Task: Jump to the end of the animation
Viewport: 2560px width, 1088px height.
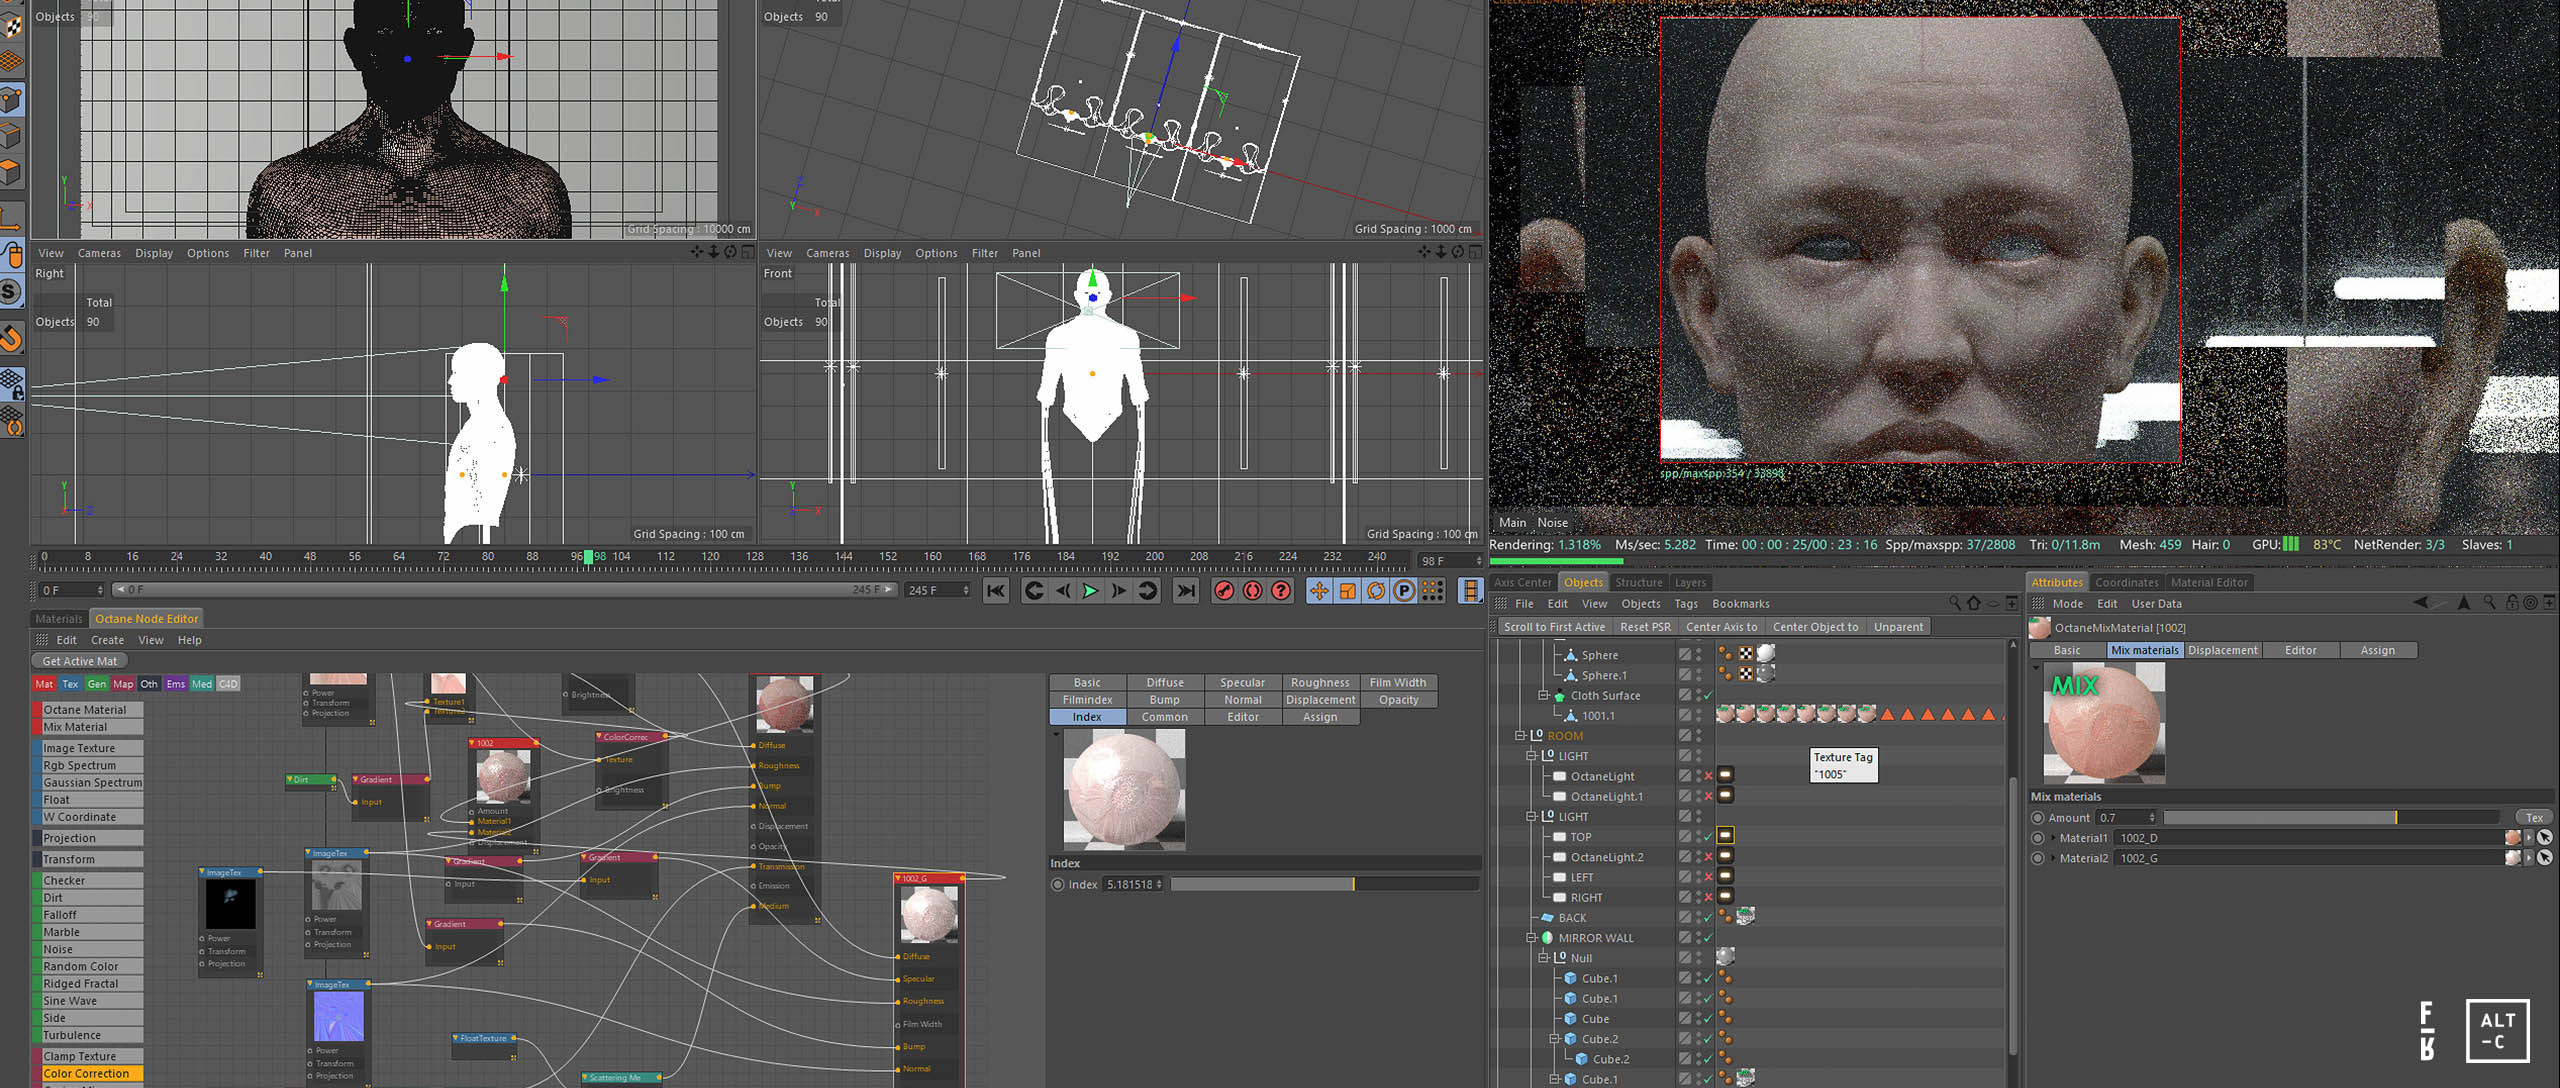Action: tap(1186, 591)
